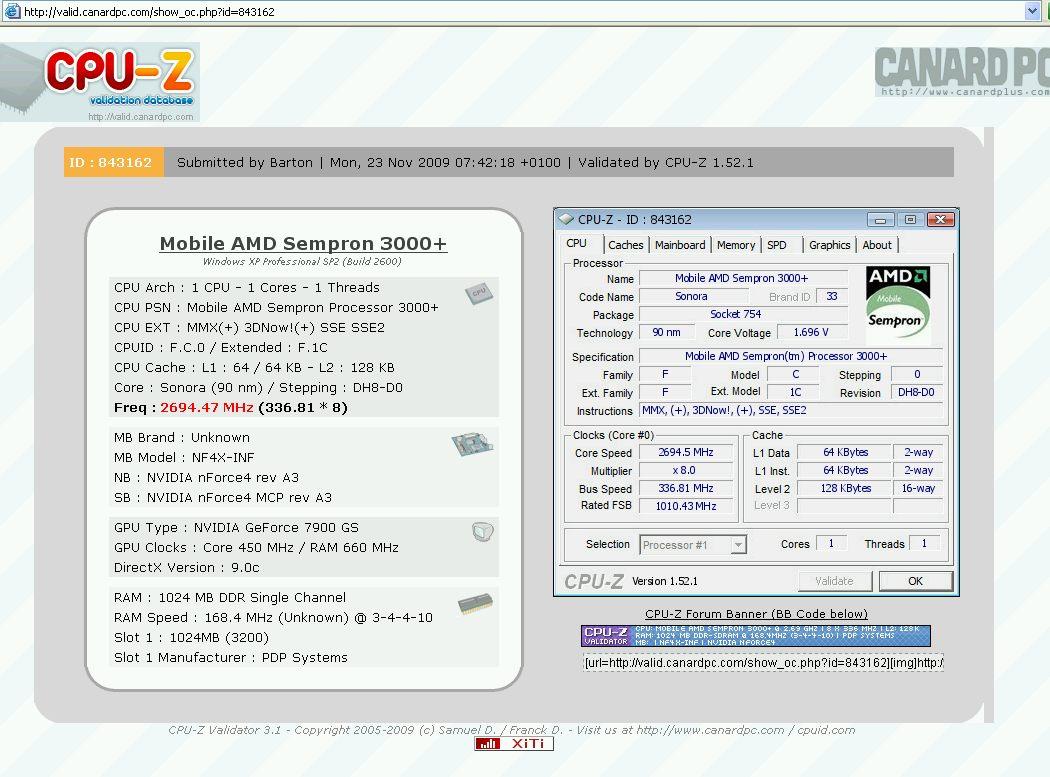The width and height of the screenshot is (1050, 777).
Task: Click the Specification field value
Action: tap(791, 356)
